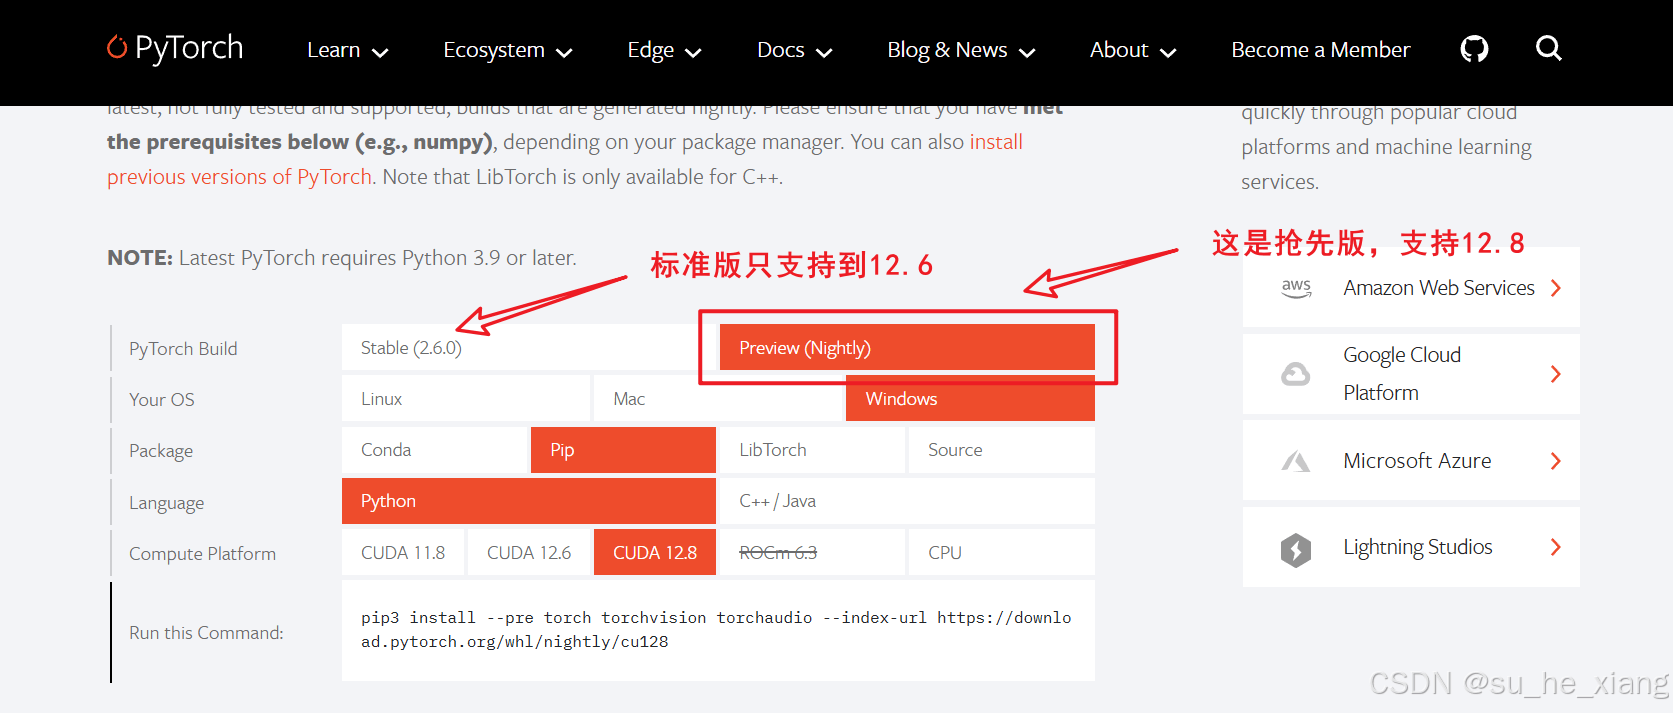This screenshot has height=713, width=1673.
Task: Select CUDA 12.8 compute platform
Action: pos(655,553)
